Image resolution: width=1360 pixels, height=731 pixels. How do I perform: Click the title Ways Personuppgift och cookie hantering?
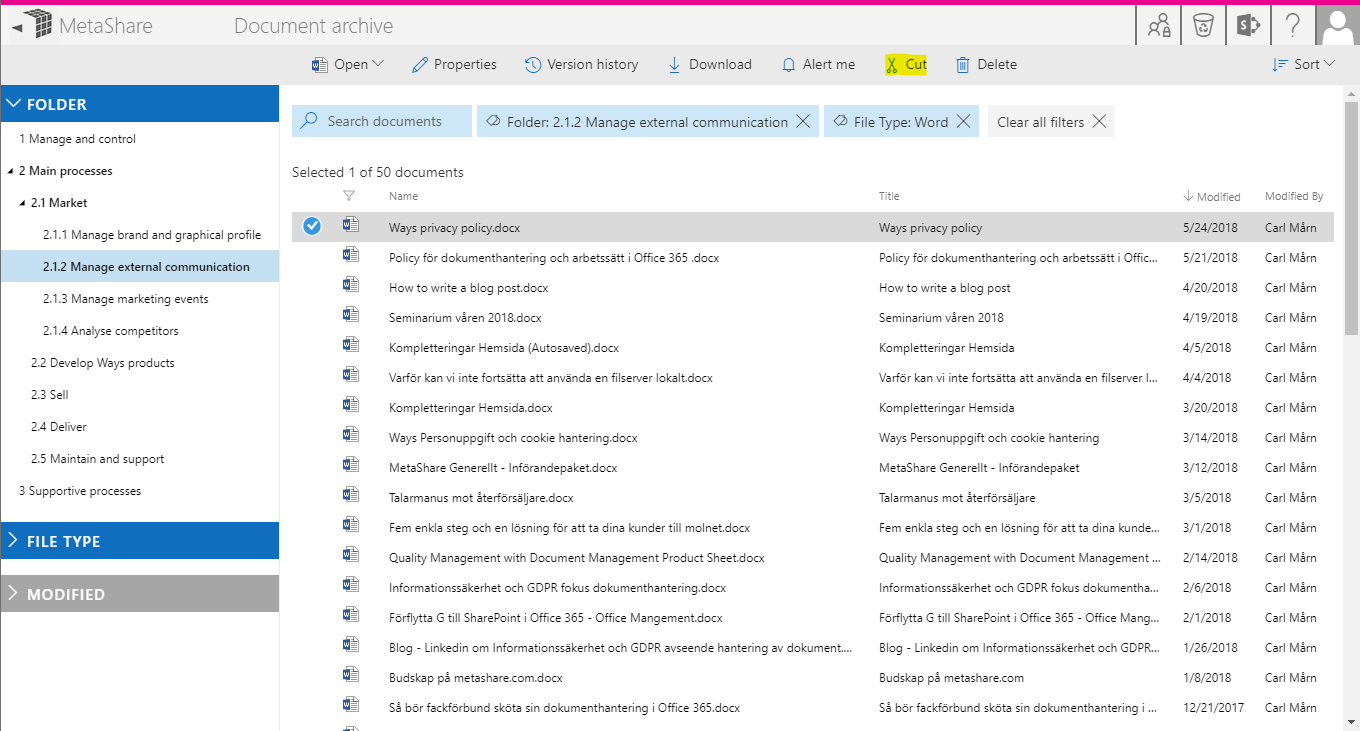tap(989, 438)
